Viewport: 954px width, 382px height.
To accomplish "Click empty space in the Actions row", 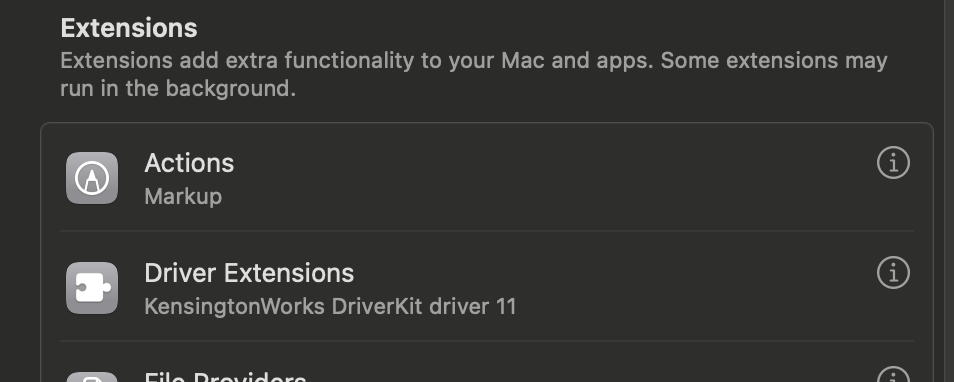I will pos(548,178).
